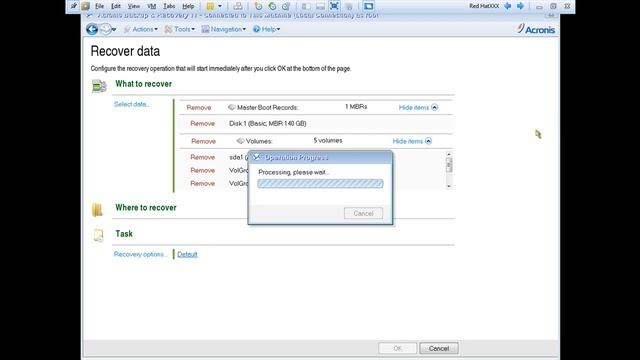This screenshot has height=360, width=640.
Task: Toggle the sidebar view icon
Action: click(306, 6)
